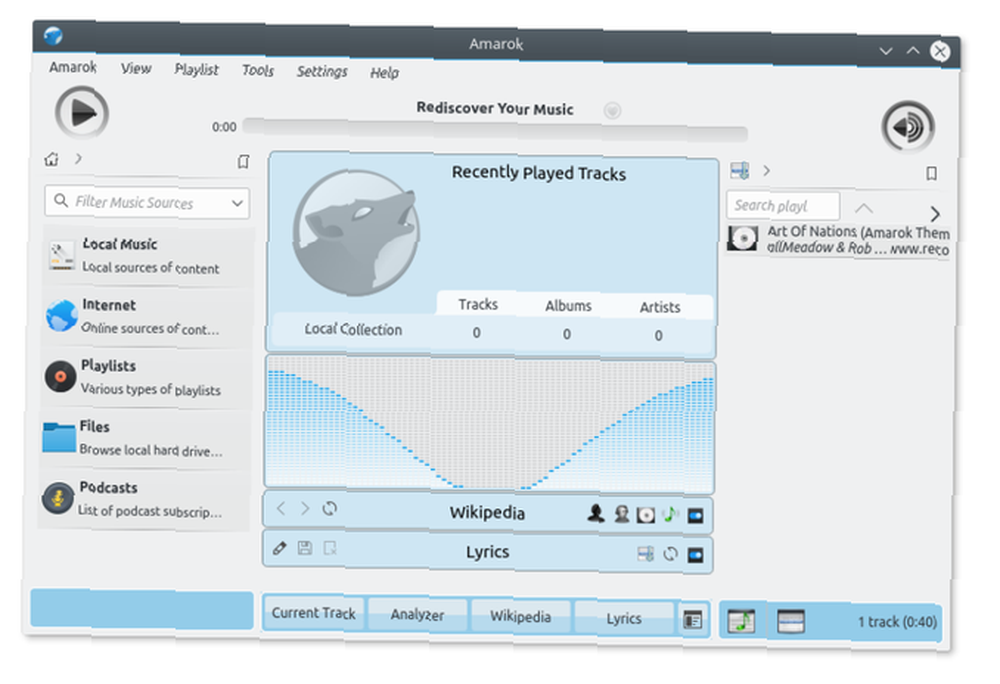
Task: Click the main Play button
Action: pos(82,113)
